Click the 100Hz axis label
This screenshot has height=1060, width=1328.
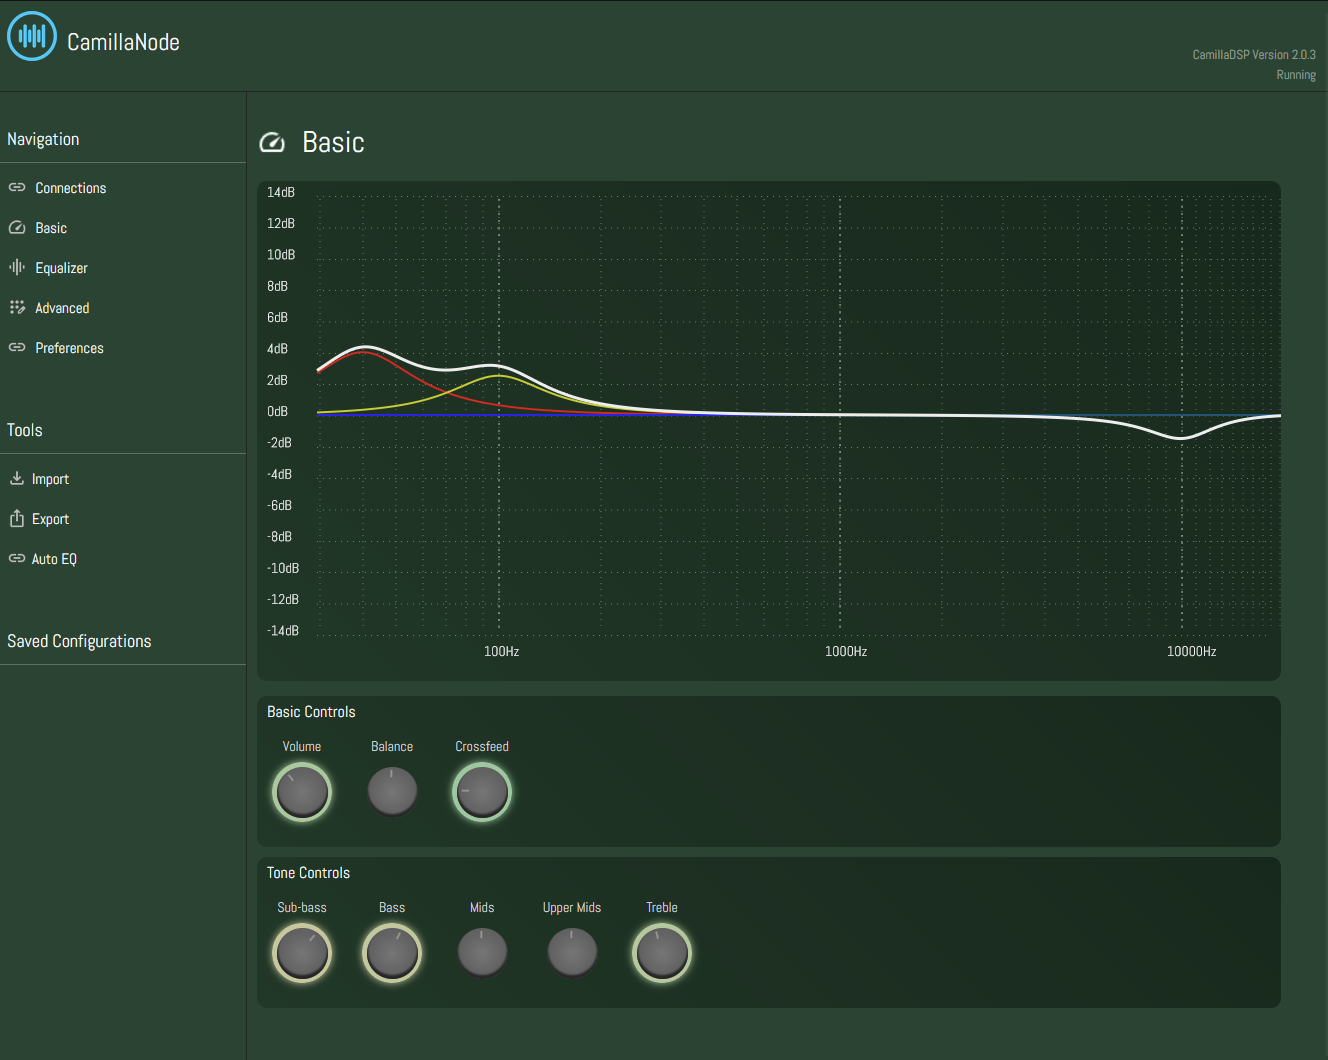point(501,651)
